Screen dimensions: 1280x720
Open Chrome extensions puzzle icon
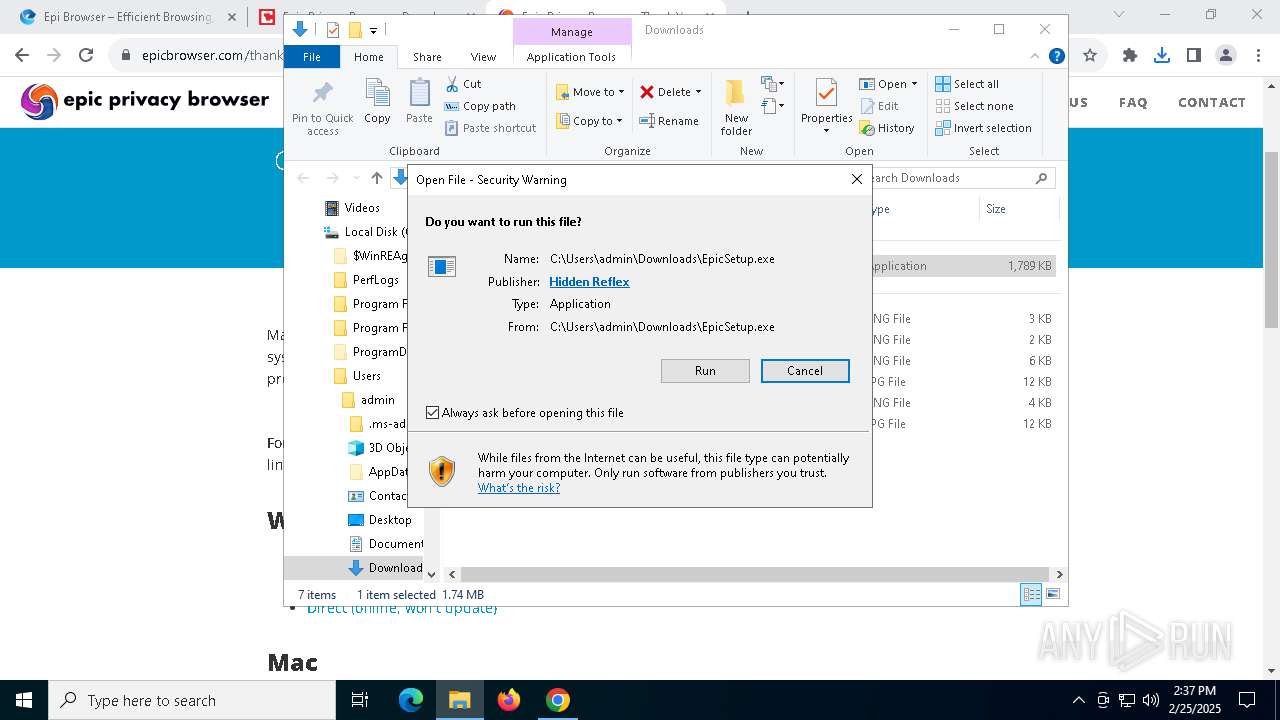coord(1130,56)
